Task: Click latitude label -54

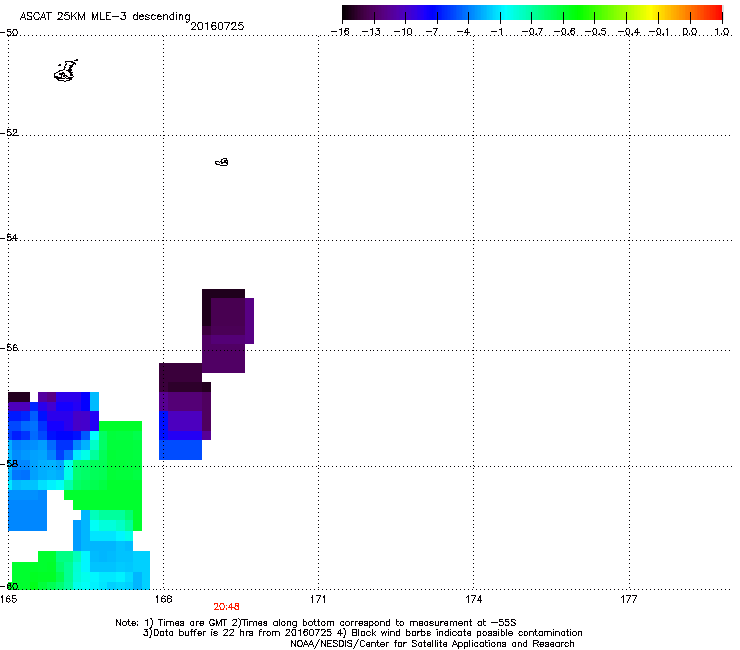Action: (x=9, y=237)
